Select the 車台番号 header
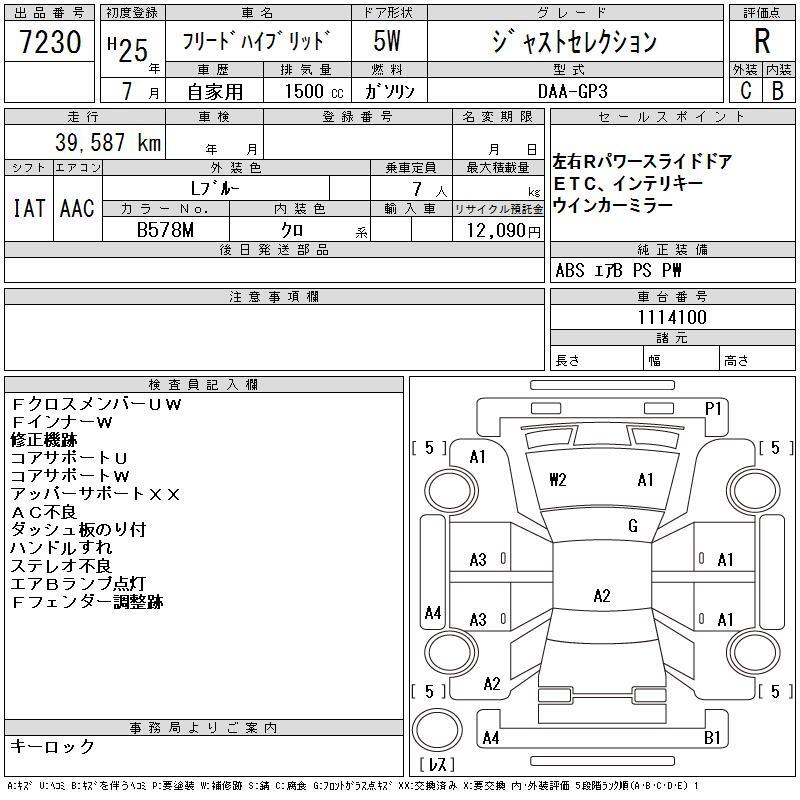The height and width of the screenshot is (800, 800). pos(672,296)
